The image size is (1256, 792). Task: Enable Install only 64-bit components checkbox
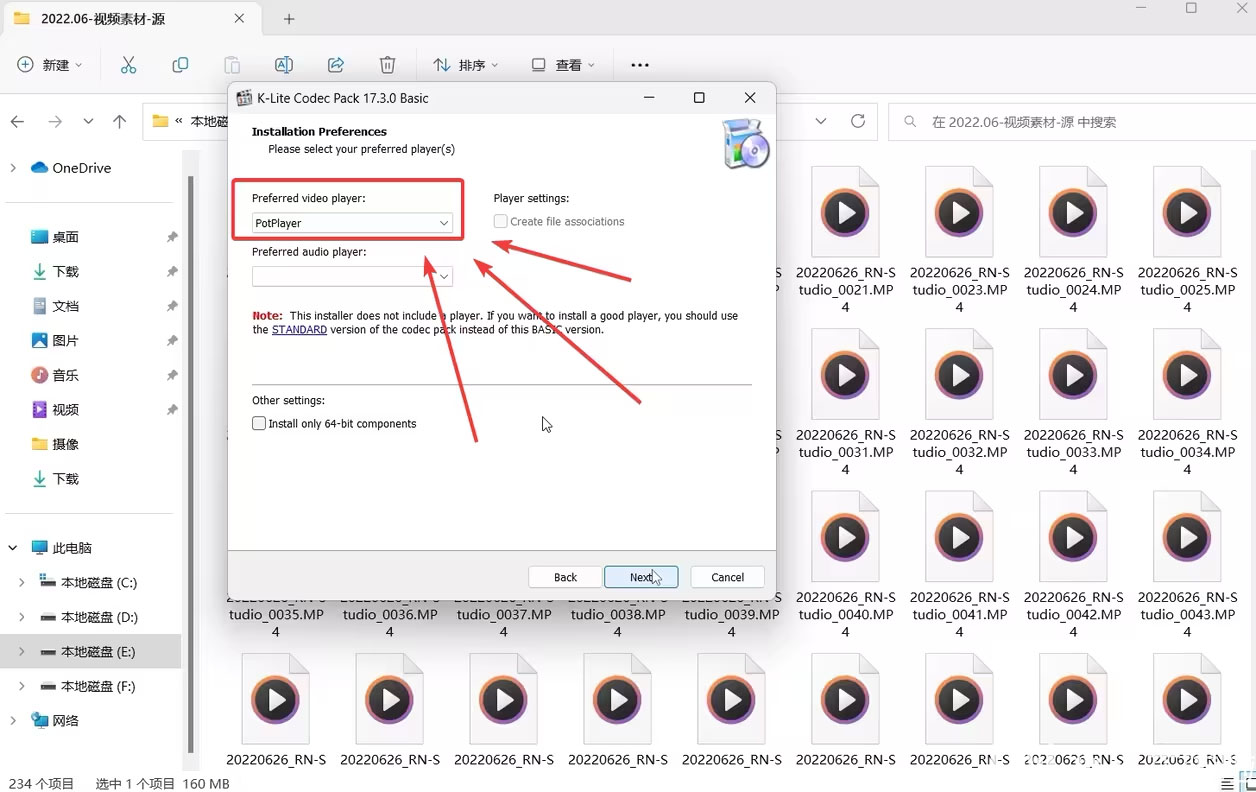click(260, 424)
